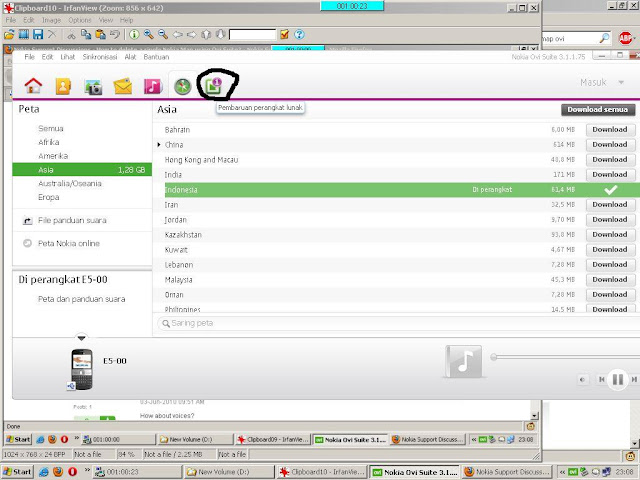Expand hidden quick launch icons in bottom taskbar
Viewport: 640px width, 480px height.
(87, 471)
